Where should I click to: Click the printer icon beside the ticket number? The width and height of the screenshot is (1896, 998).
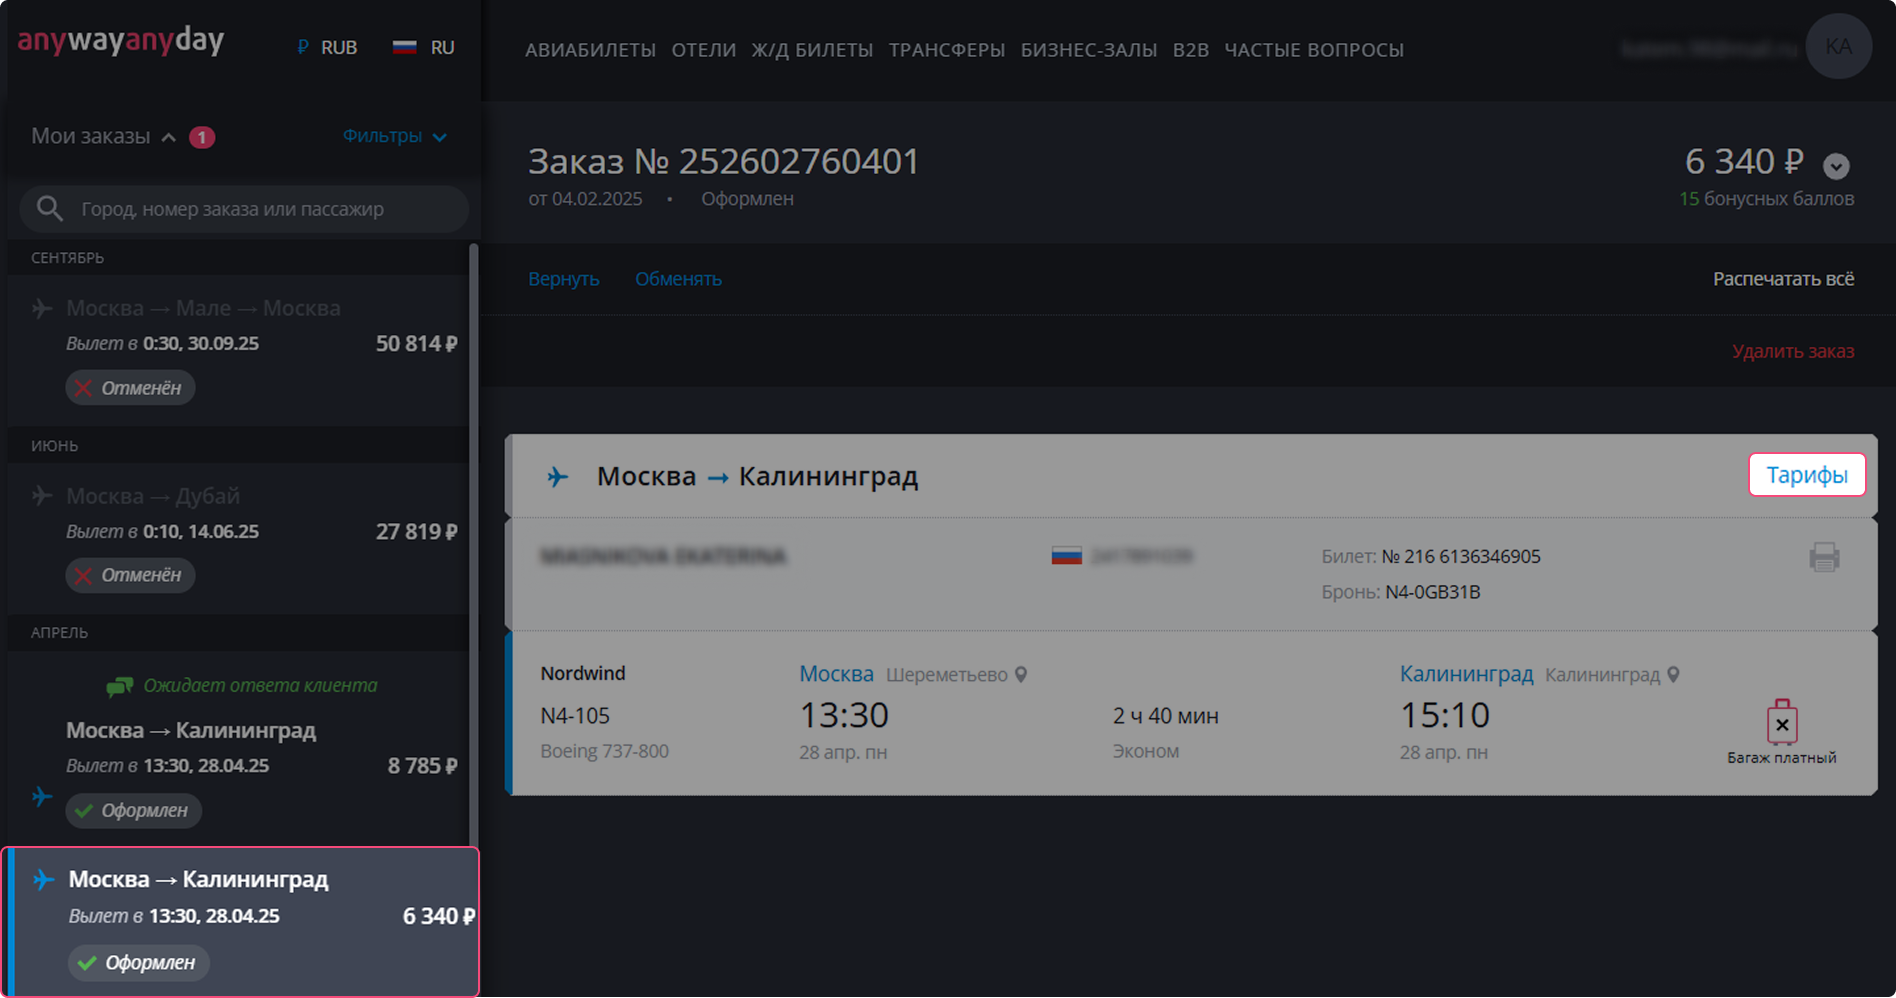pos(1824,557)
